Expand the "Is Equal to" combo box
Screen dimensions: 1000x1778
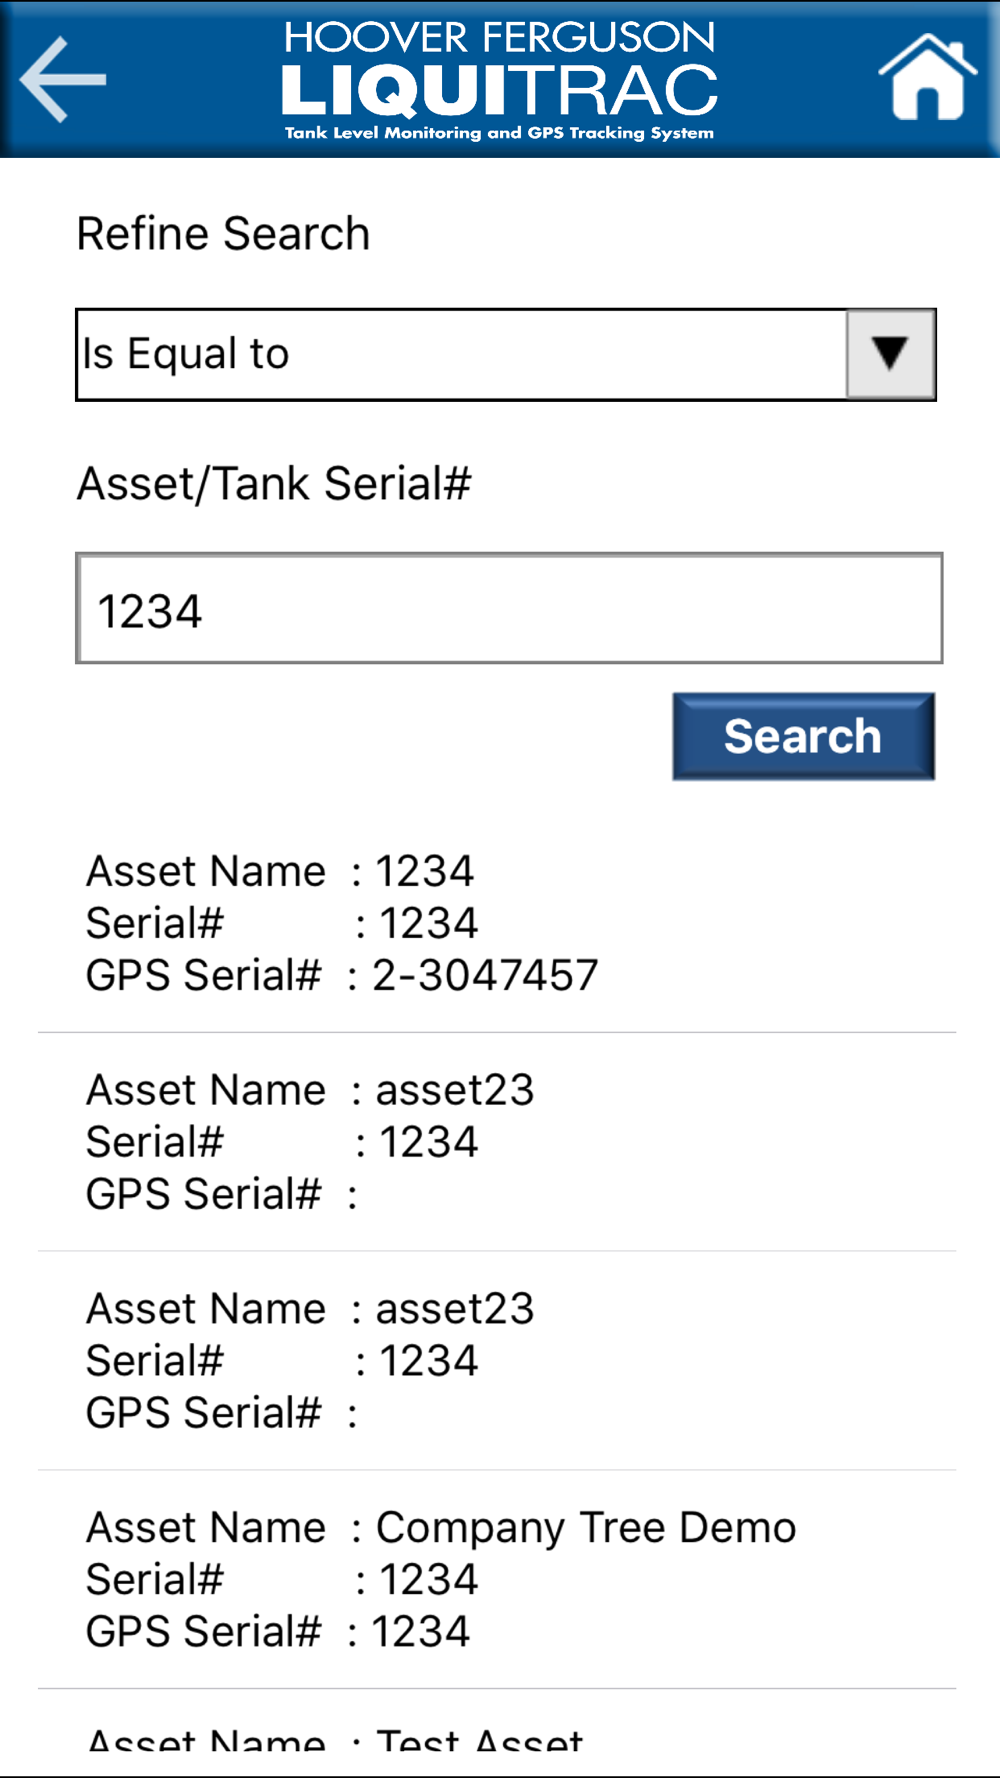462,354
